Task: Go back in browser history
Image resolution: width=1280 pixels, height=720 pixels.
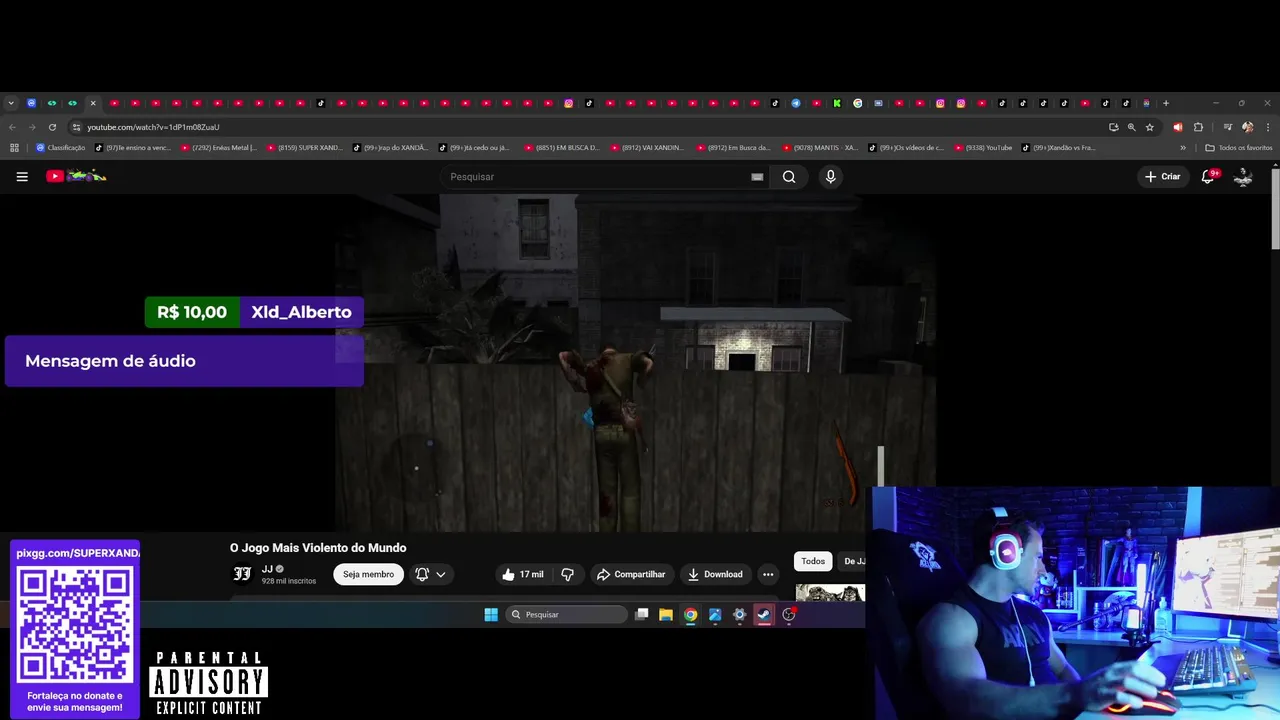Action: click(x=12, y=127)
